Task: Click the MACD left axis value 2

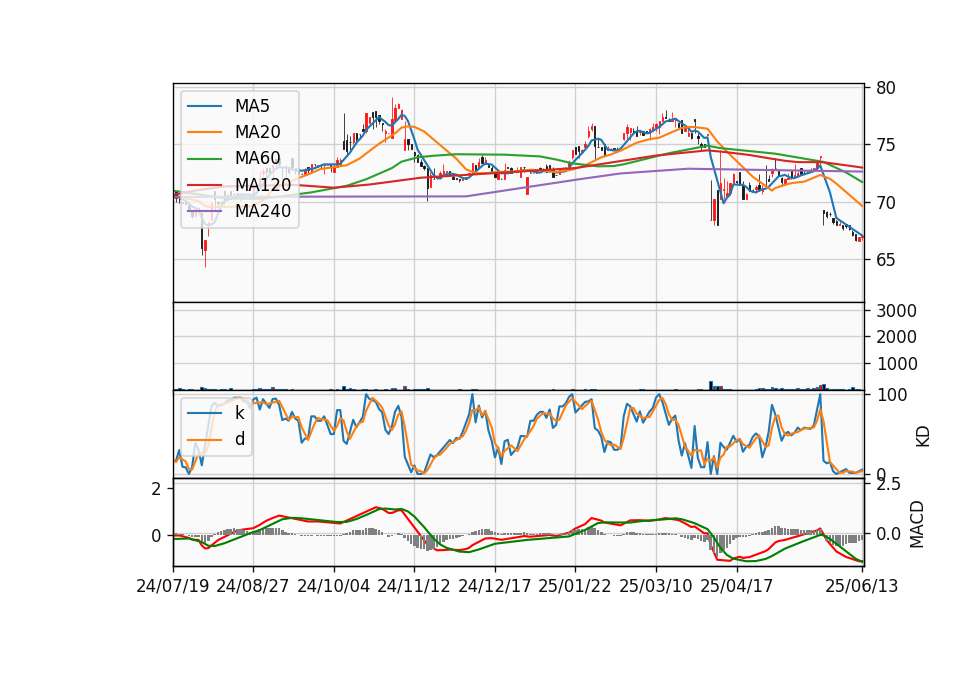Action: [157, 489]
